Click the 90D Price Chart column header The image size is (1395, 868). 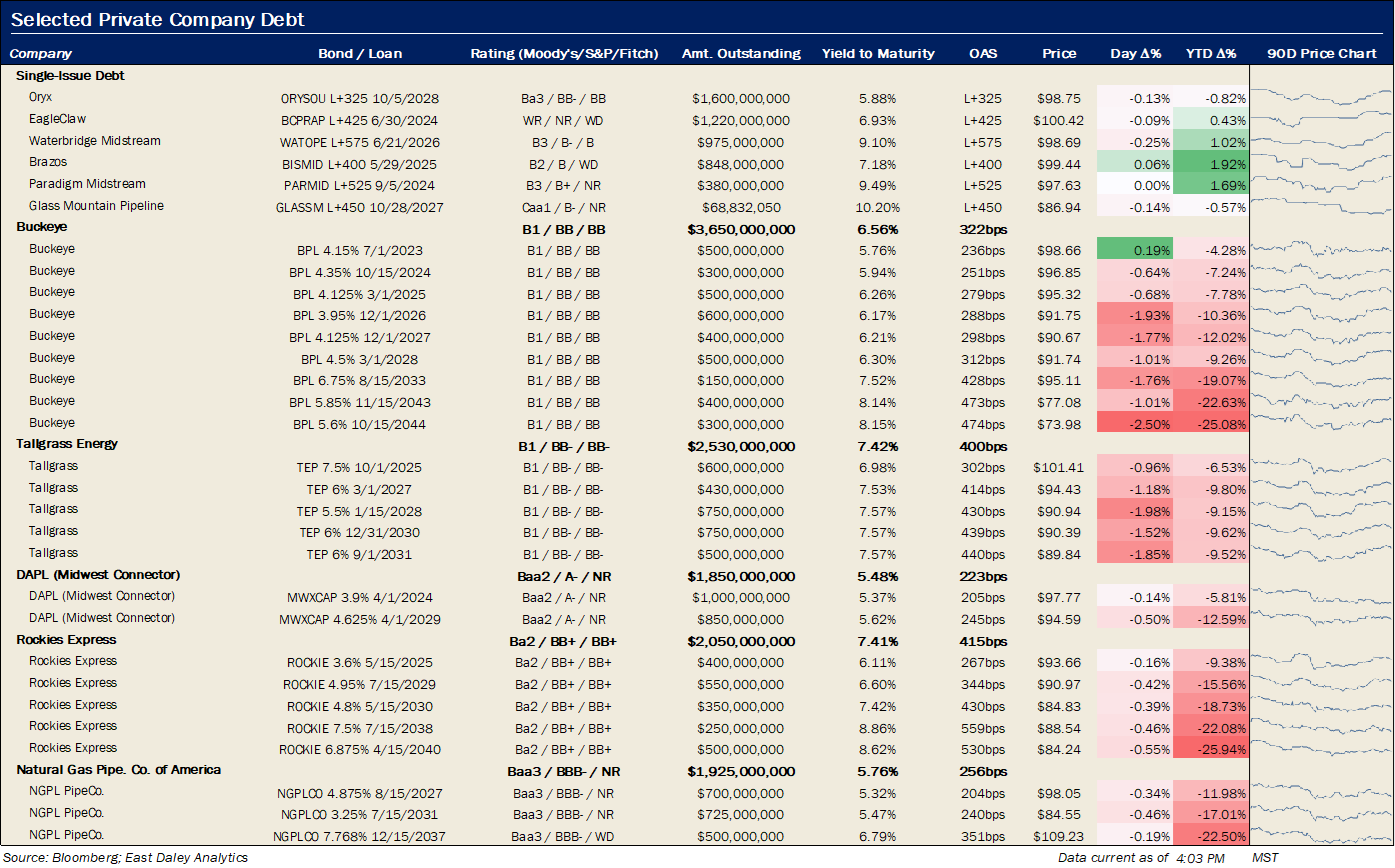1321,54
